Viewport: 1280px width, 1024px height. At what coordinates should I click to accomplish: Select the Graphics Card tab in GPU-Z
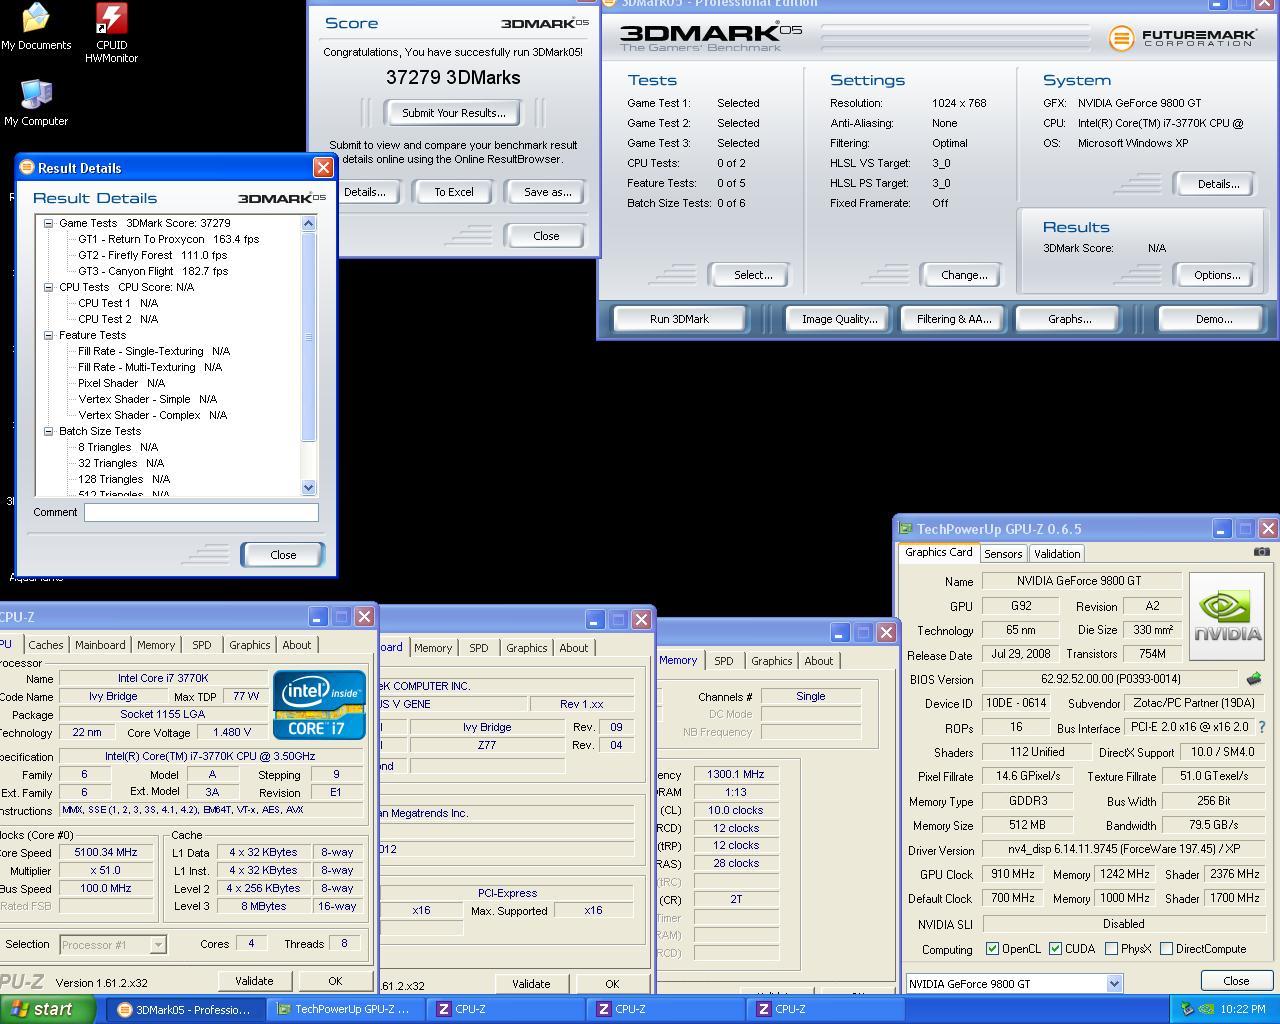point(938,552)
